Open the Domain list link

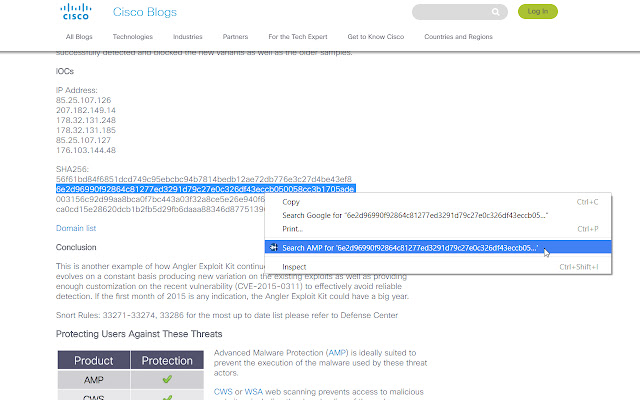tap(76, 228)
